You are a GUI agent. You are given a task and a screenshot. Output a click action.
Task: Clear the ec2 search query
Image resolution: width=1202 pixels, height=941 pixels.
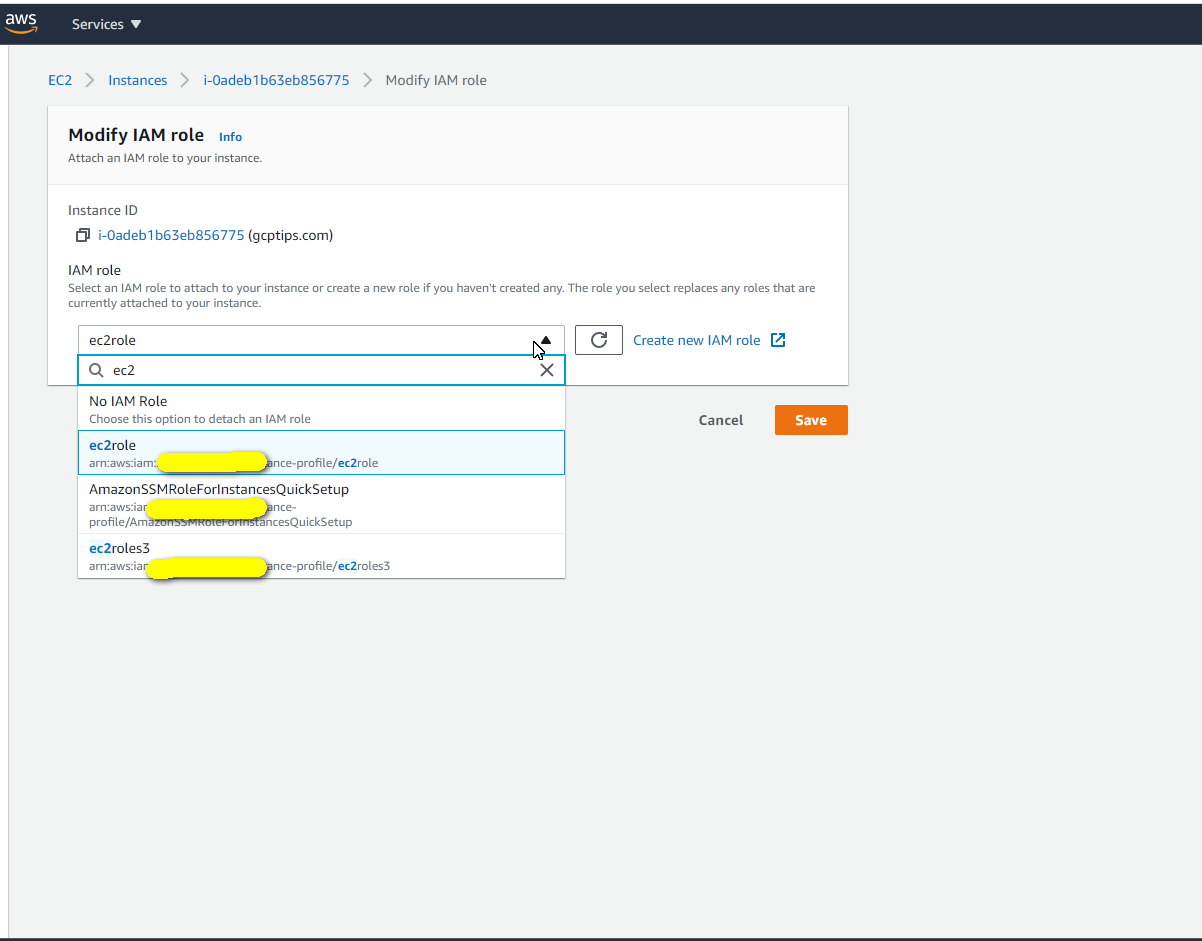[547, 370]
